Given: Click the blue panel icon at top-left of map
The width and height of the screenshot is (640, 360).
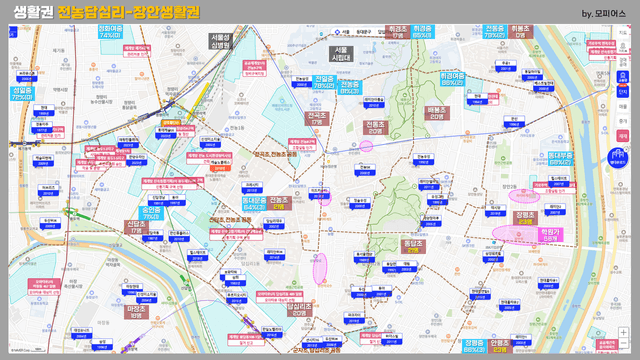Looking at the screenshot, I should point(13,32).
